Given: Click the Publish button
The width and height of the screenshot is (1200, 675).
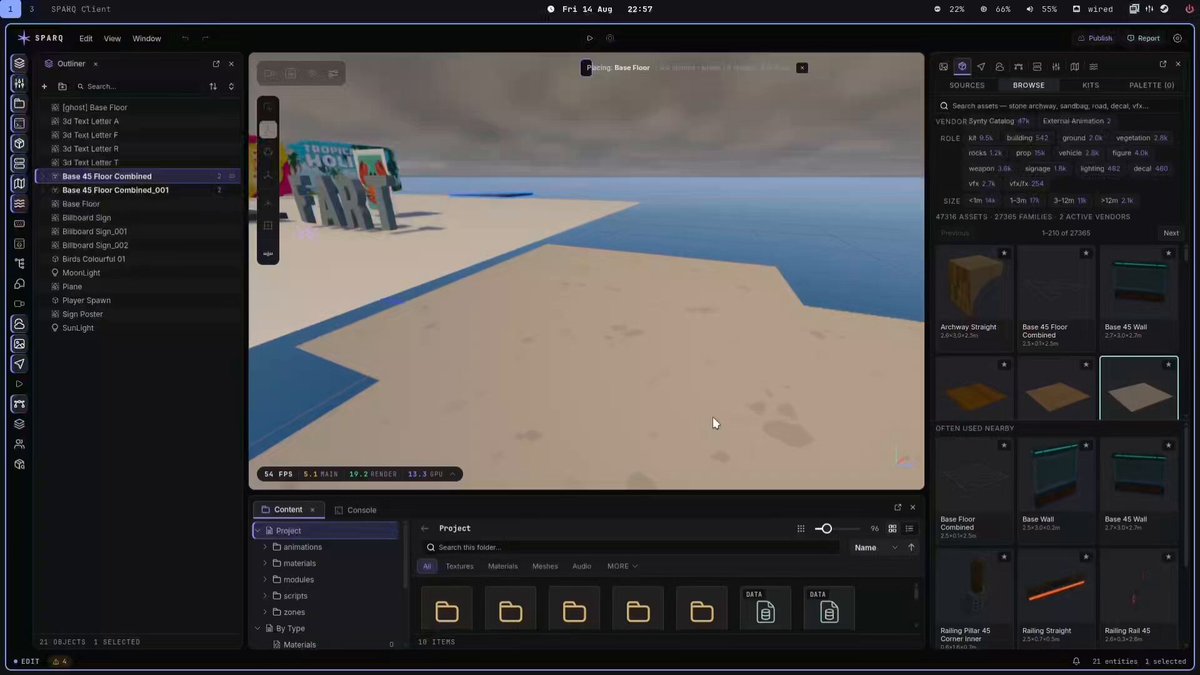Looking at the screenshot, I should [x=1093, y=38].
